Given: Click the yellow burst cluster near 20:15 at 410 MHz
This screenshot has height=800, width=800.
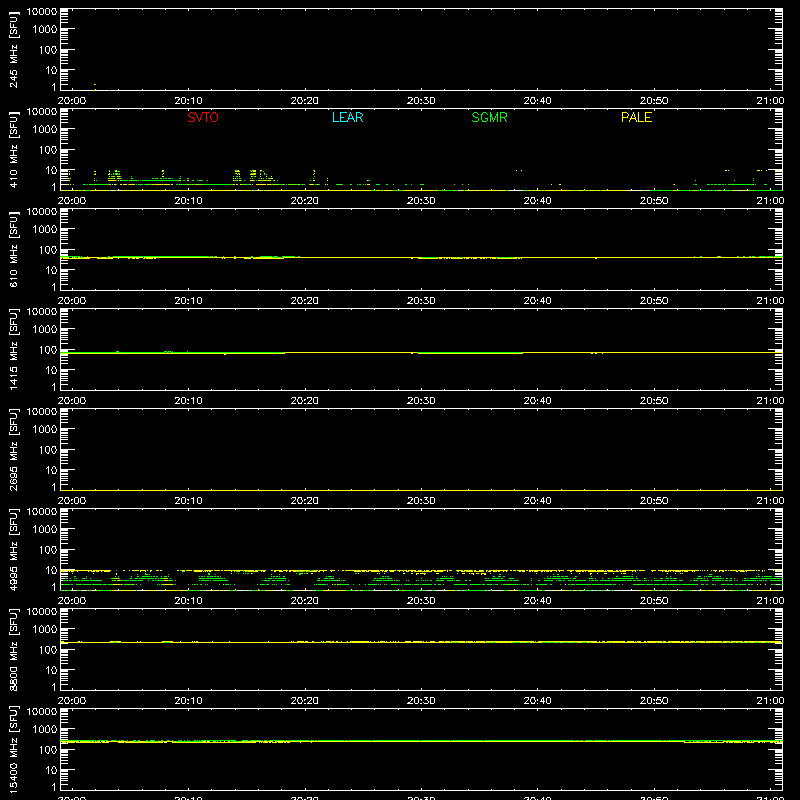Looking at the screenshot, I should pyautogui.click(x=254, y=176).
